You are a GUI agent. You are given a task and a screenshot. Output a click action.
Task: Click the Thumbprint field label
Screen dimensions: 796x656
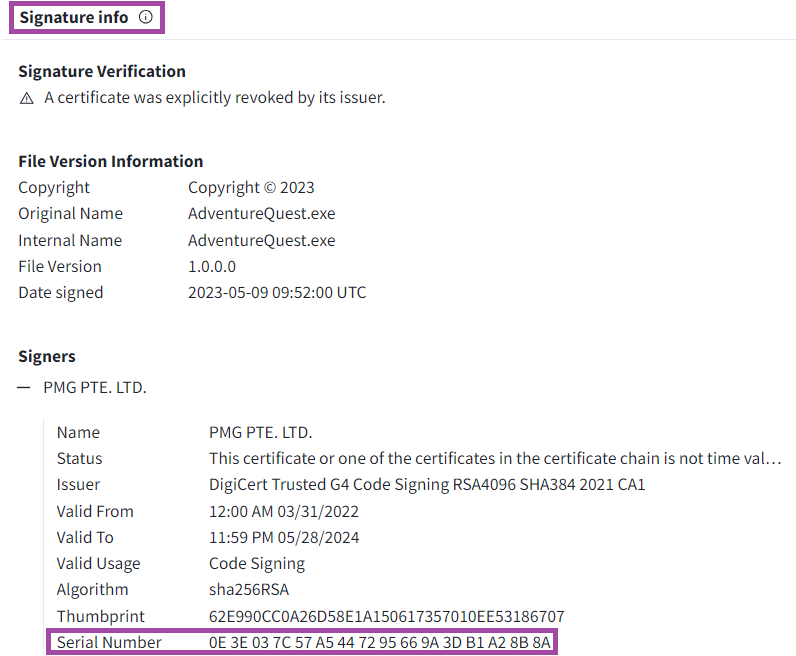pos(101,616)
